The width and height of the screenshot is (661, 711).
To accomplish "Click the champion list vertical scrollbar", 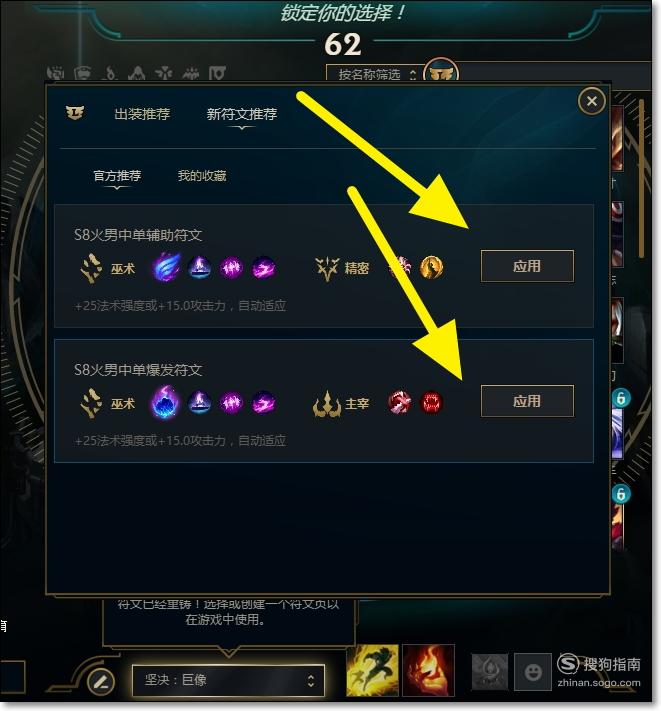I will pos(642,179).
